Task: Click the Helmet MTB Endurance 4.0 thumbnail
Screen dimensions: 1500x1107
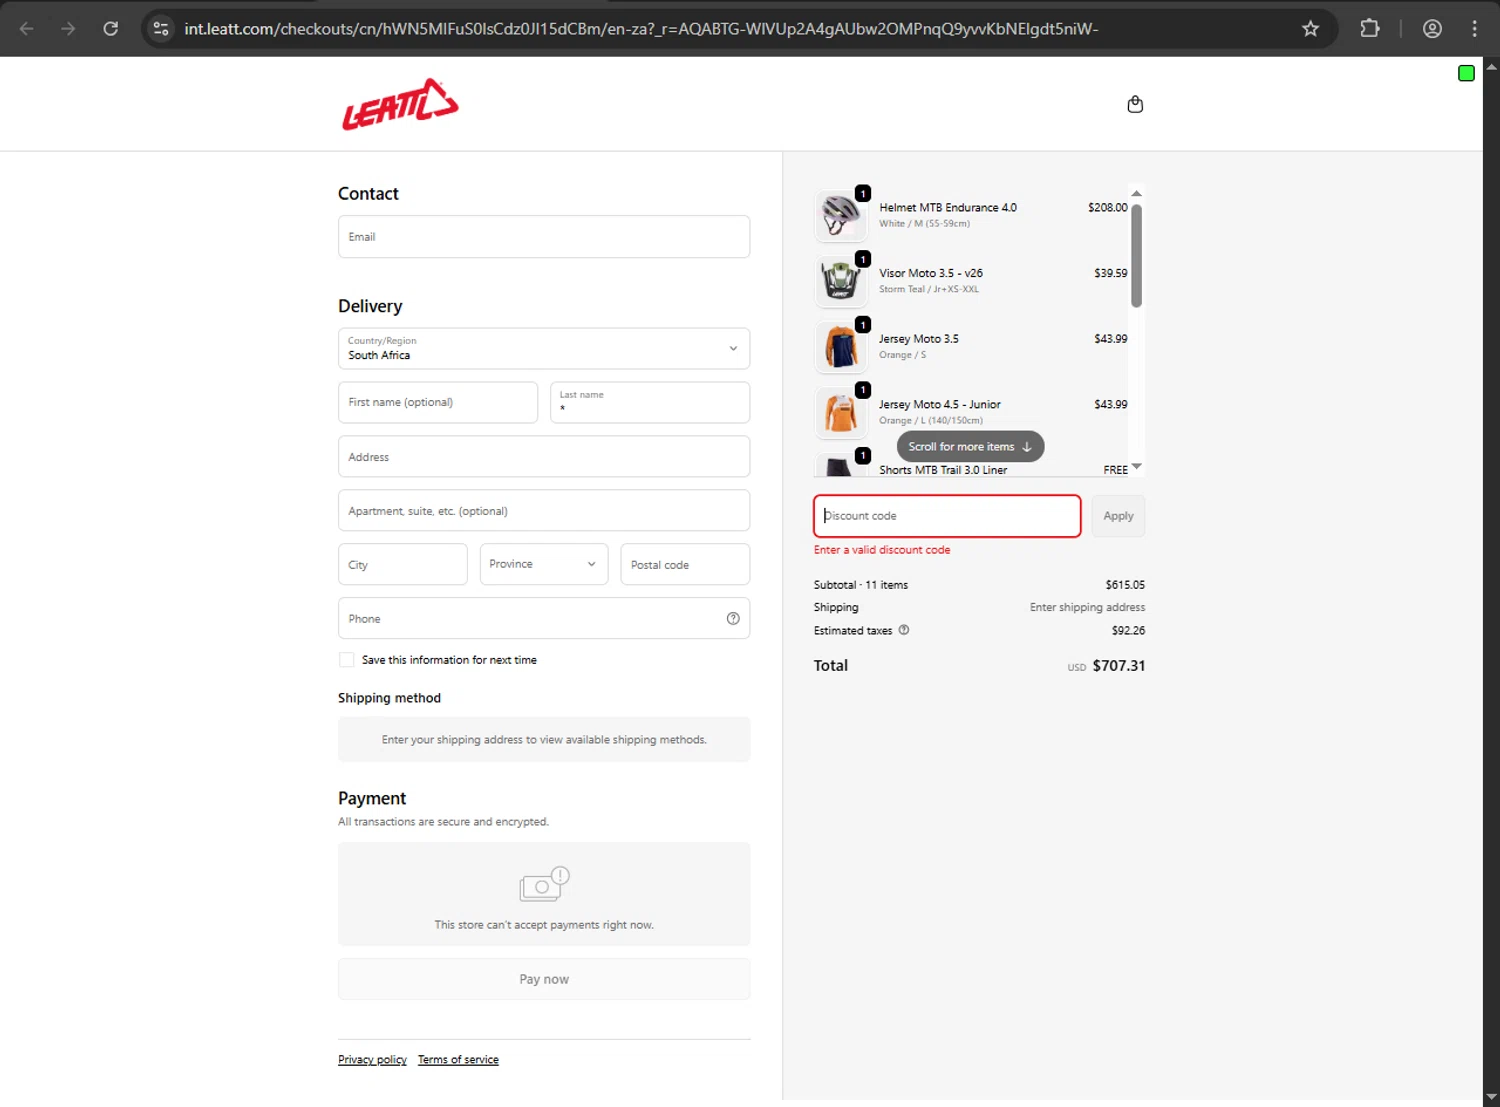Action: coord(841,215)
